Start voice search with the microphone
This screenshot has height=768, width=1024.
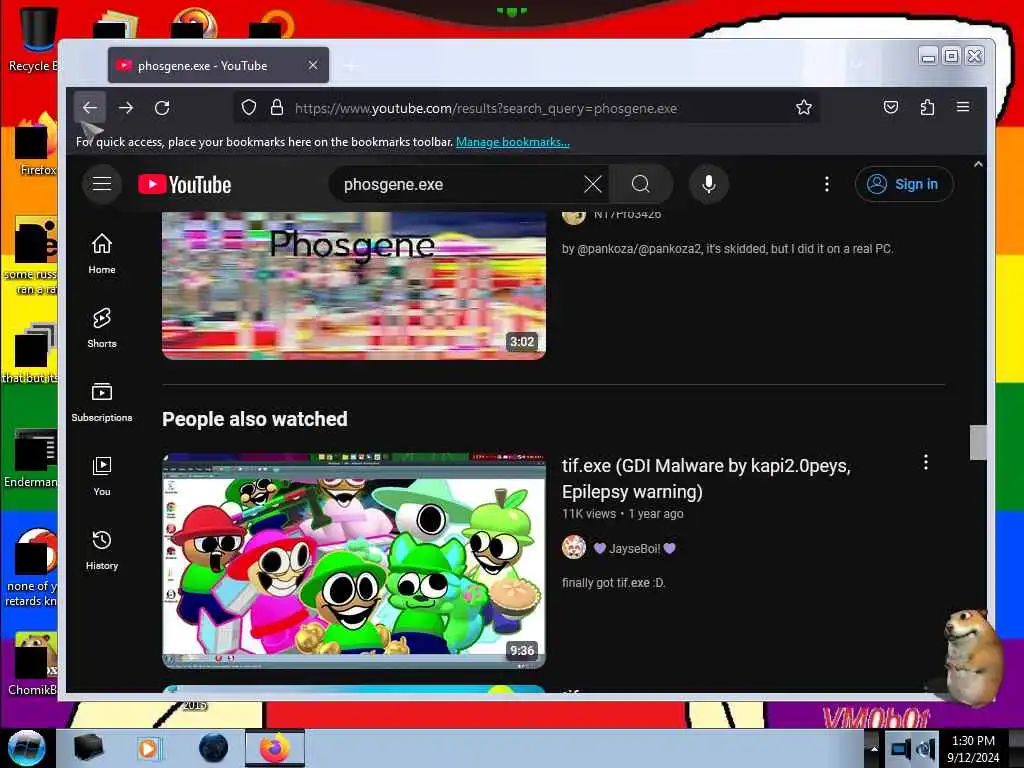point(709,184)
